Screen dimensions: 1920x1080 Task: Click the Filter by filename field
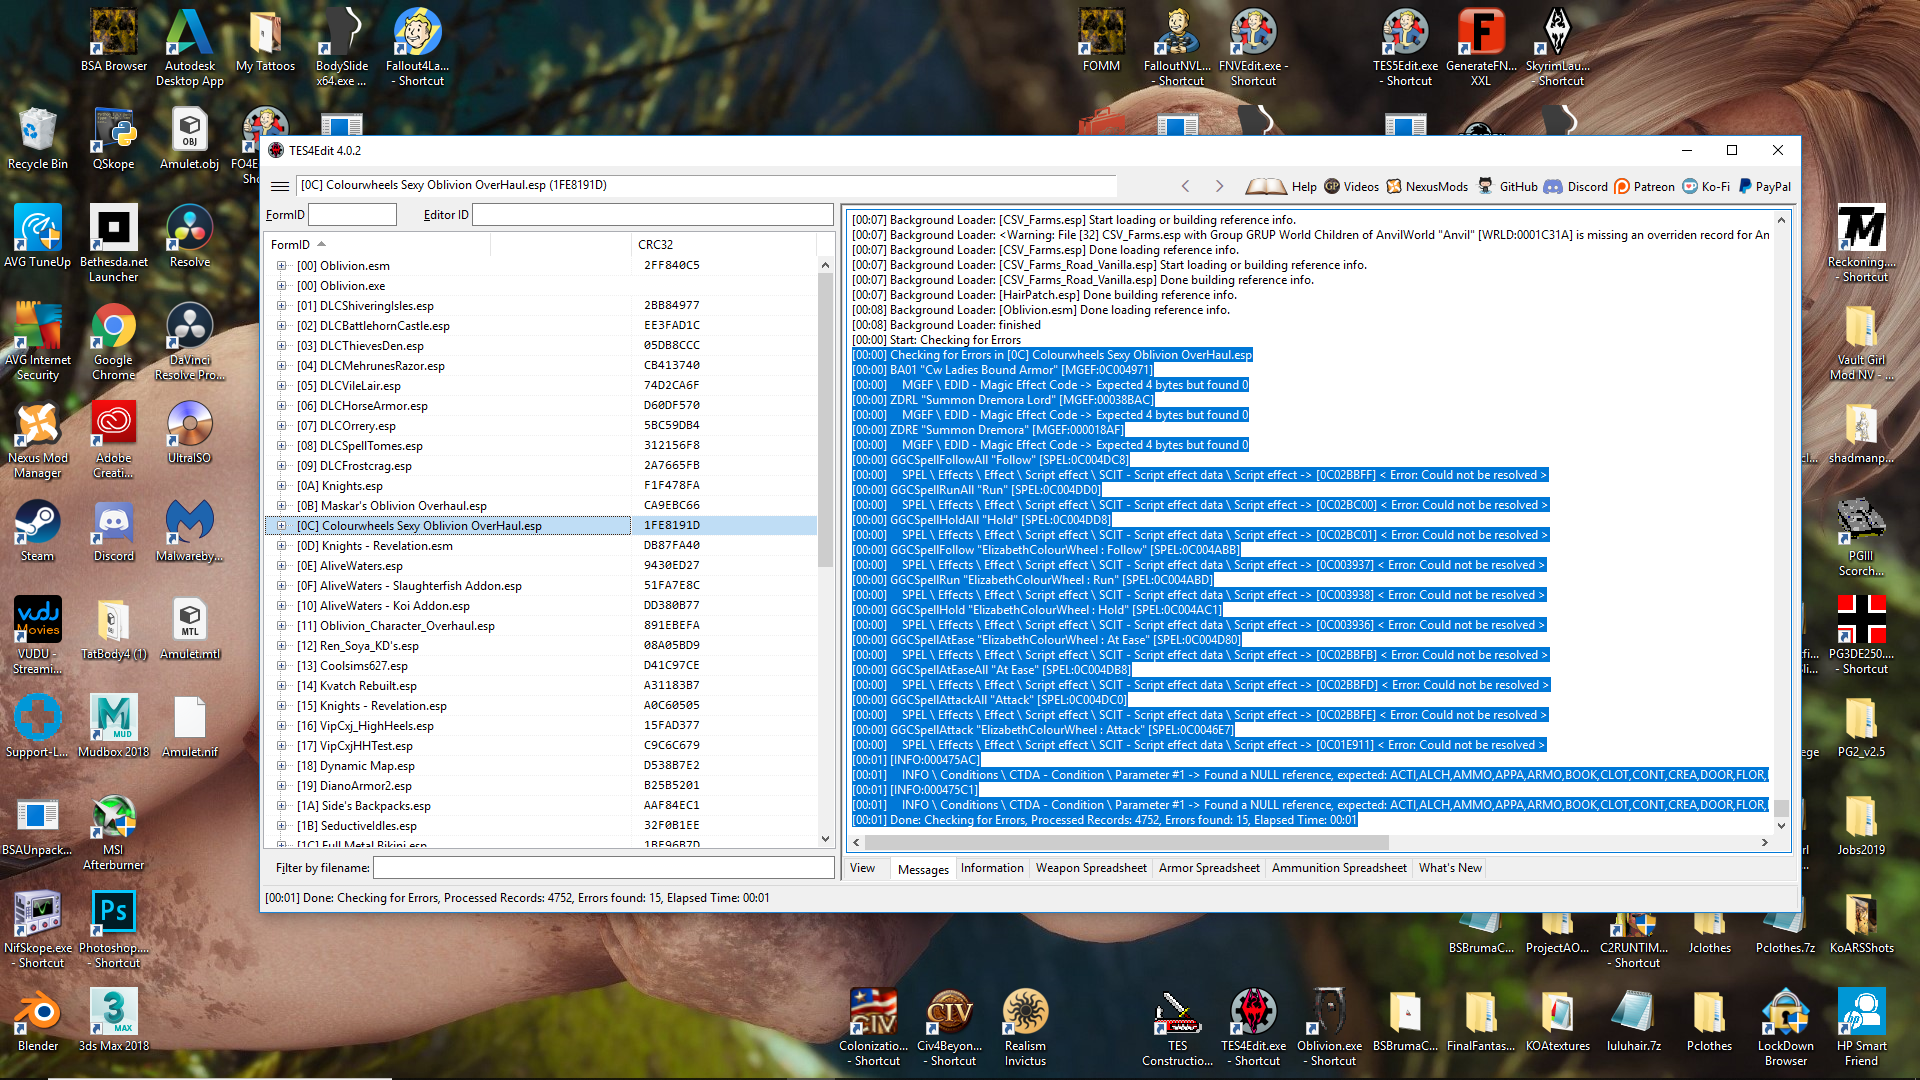click(x=604, y=868)
